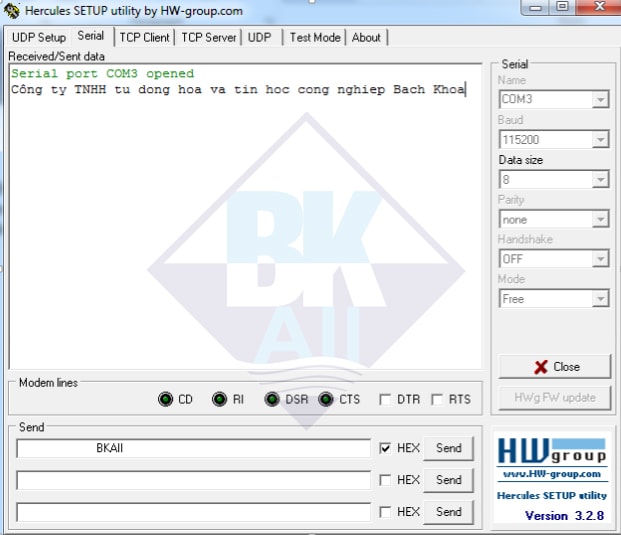Click the third empty send input field

point(193,512)
